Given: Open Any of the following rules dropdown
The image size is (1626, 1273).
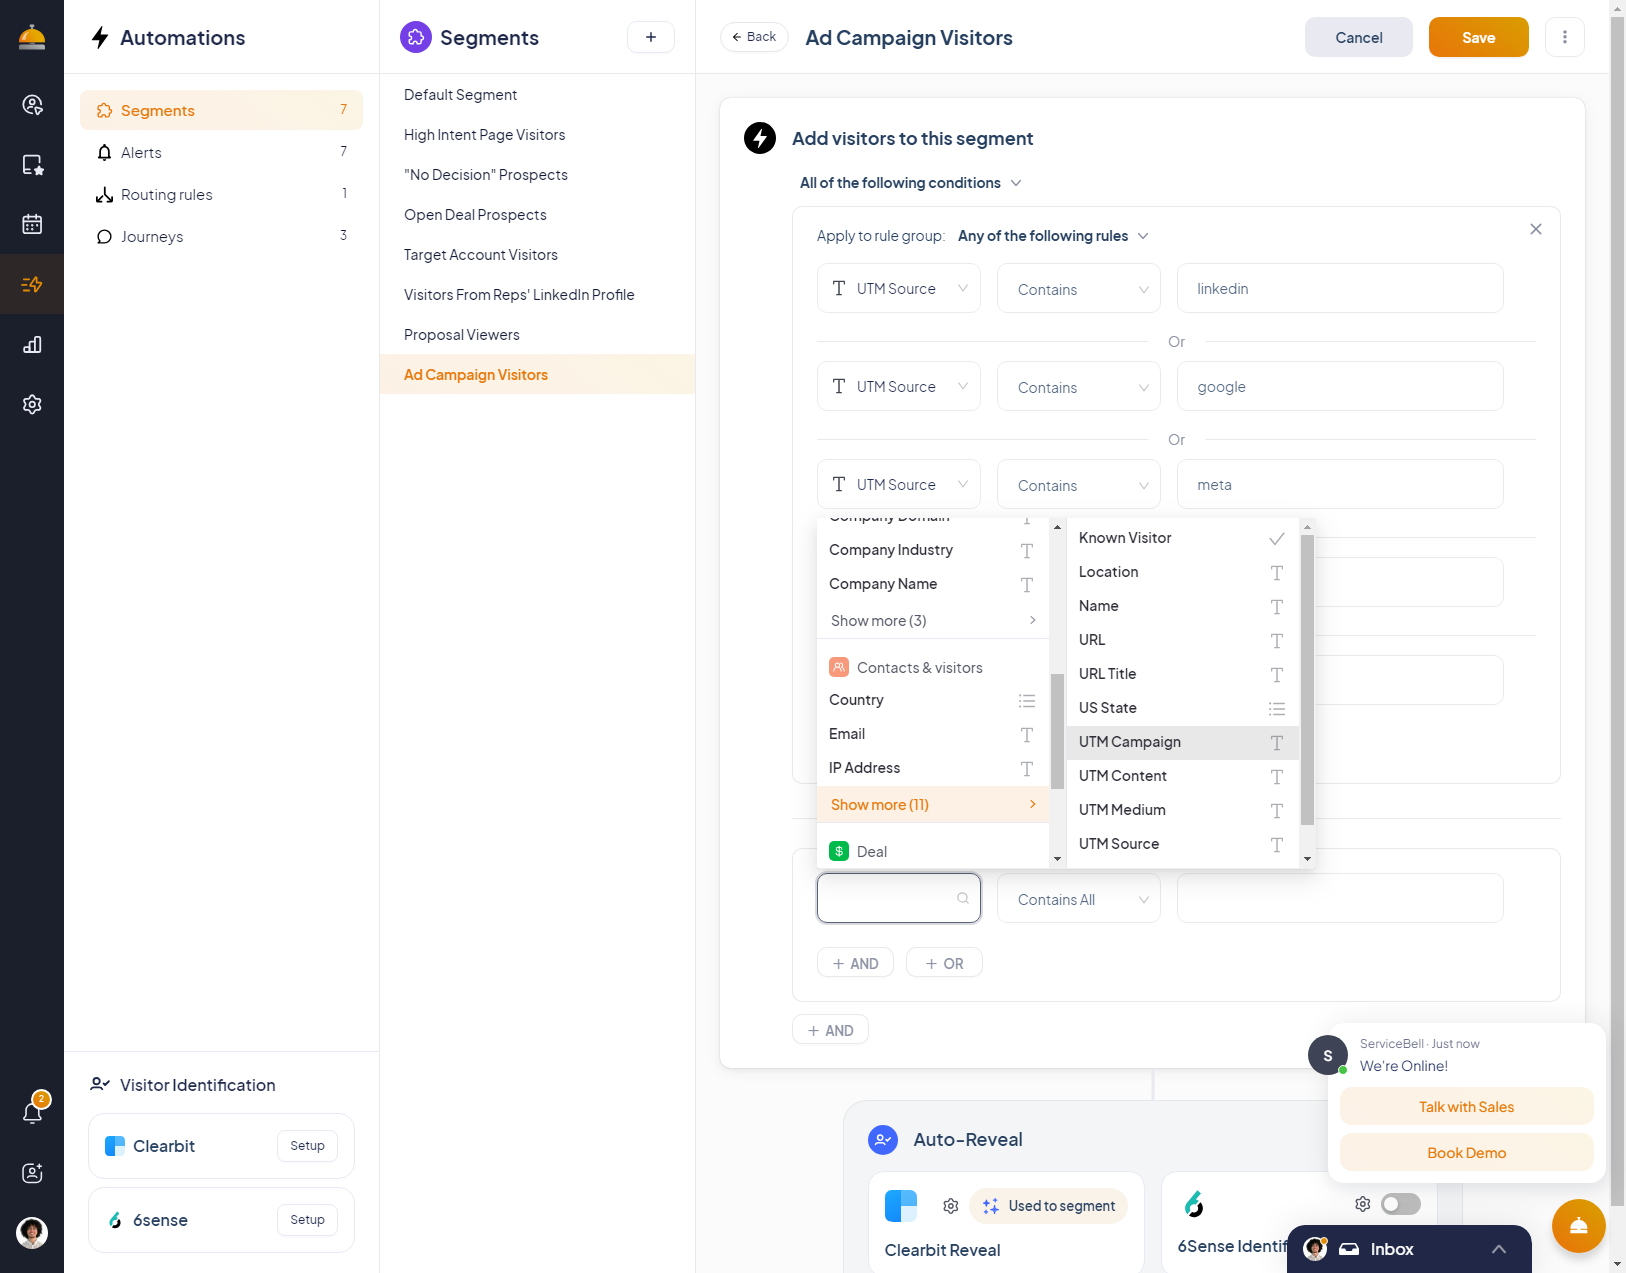Looking at the screenshot, I should point(1053,236).
